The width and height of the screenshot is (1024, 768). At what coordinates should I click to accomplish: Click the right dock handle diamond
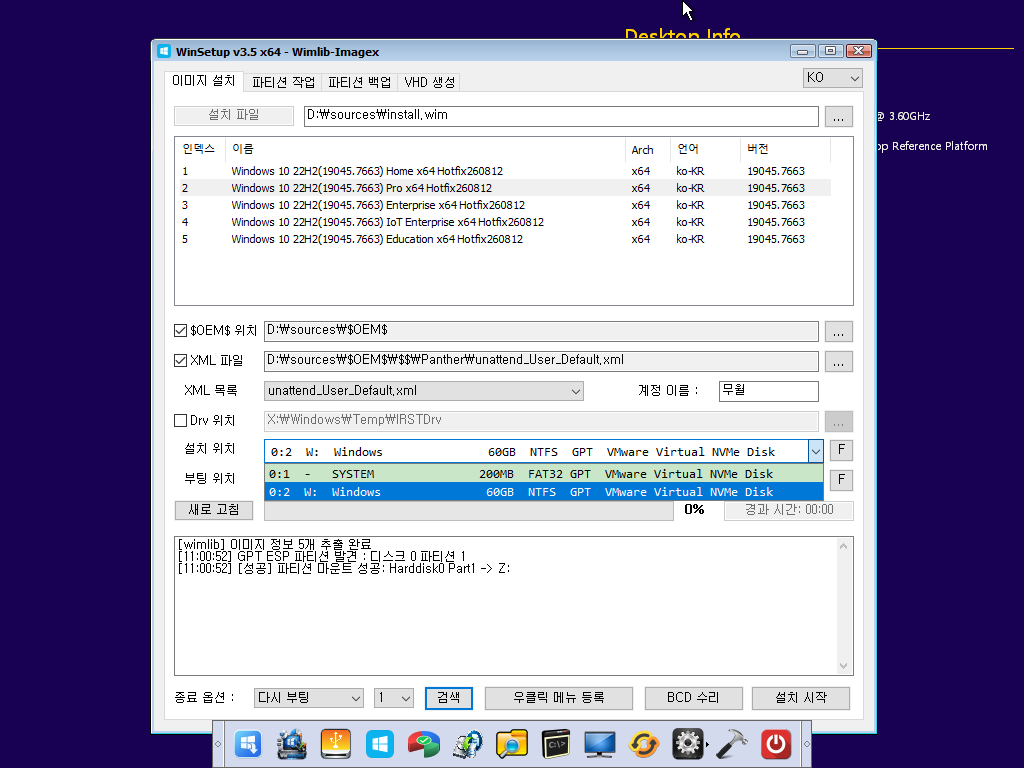[x=807, y=744]
